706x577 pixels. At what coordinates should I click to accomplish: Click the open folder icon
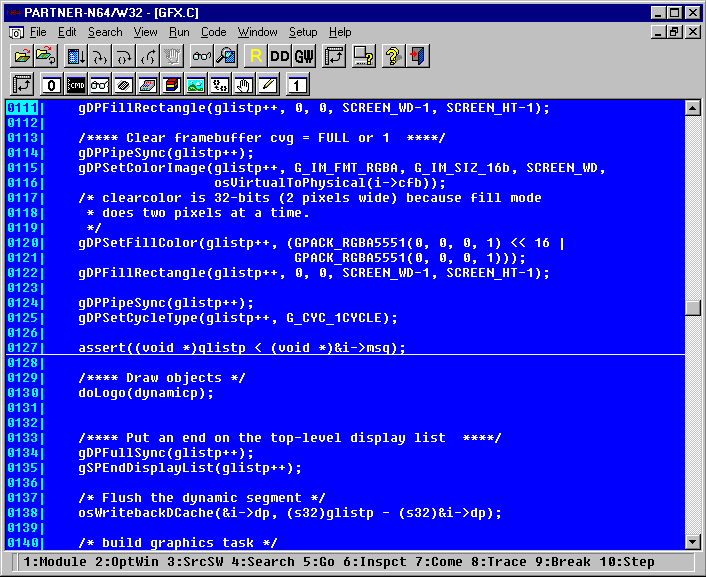21,56
